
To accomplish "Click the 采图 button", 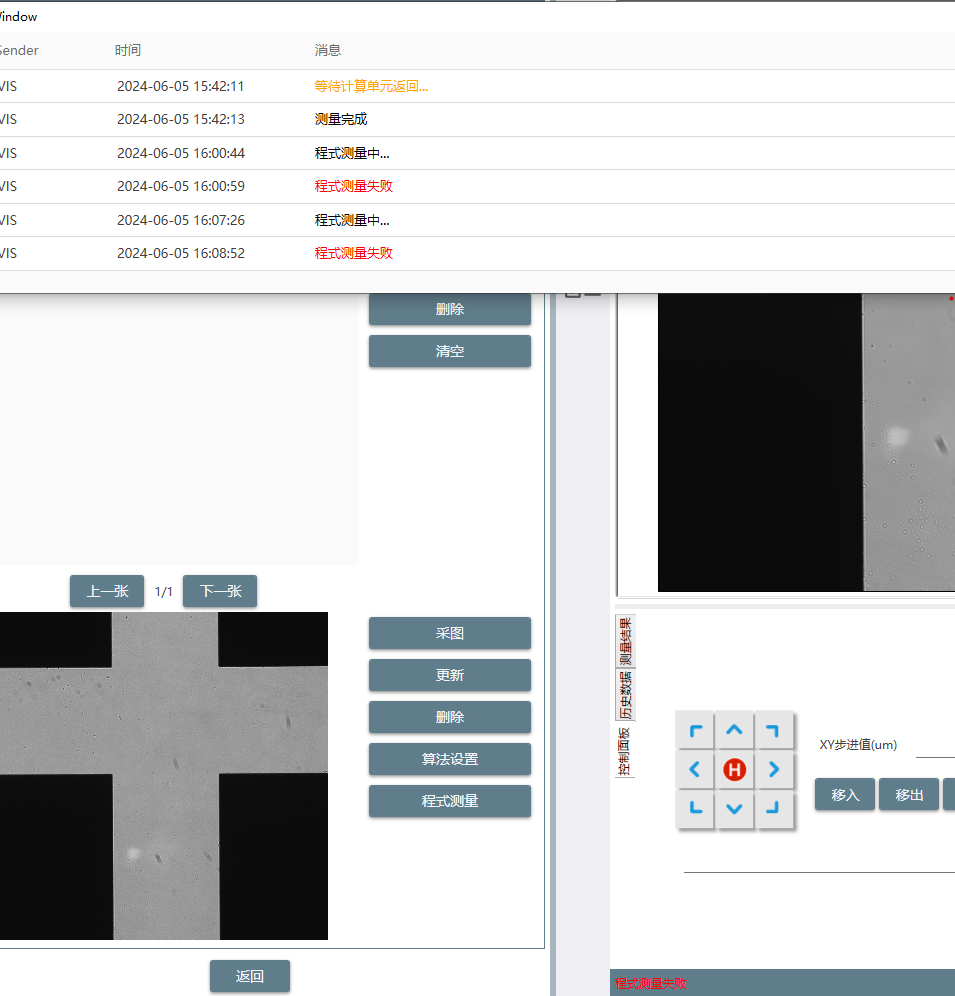I will pyautogui.click(x=450, y=633).
